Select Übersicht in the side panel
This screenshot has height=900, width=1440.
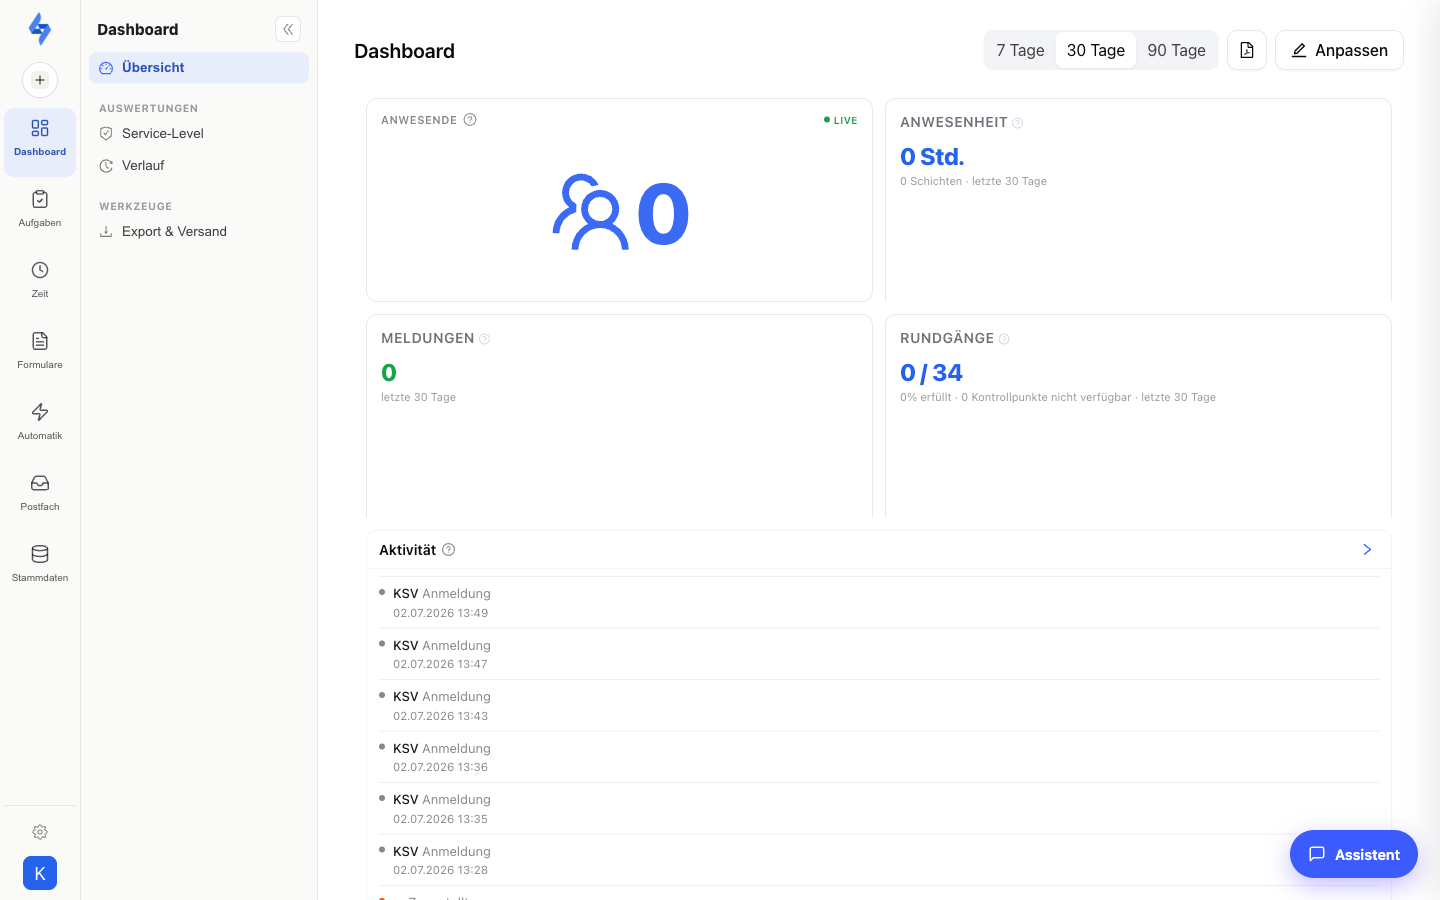(199, 67)
